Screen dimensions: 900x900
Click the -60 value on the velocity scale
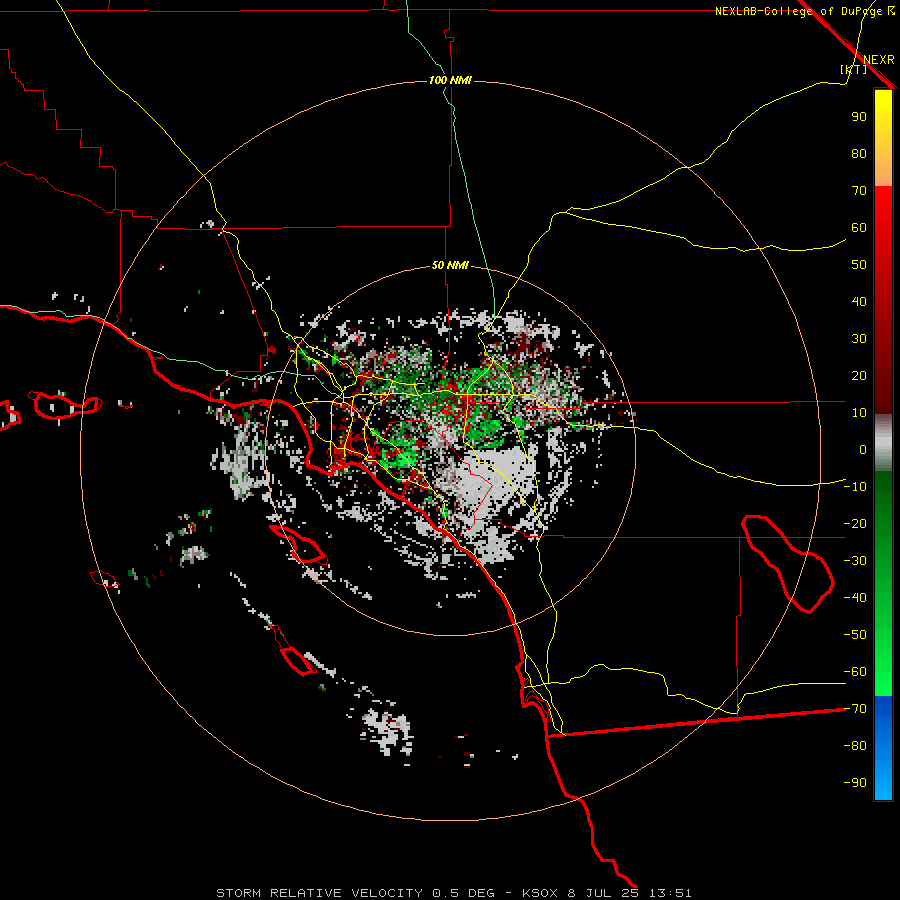(x=855, y=672)
